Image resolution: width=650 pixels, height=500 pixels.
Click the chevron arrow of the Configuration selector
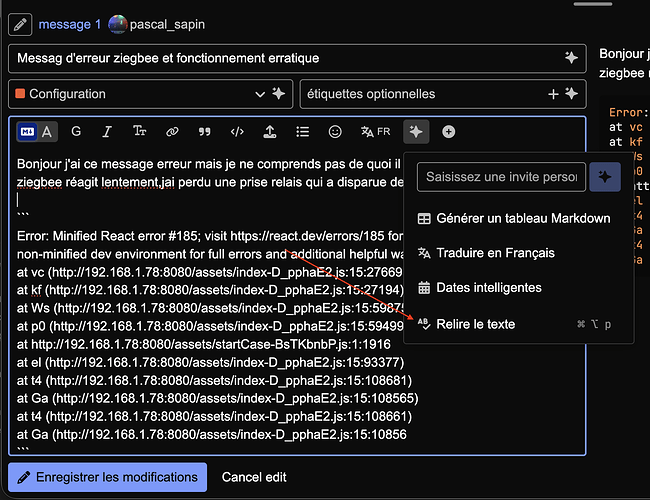coord(260,94)
